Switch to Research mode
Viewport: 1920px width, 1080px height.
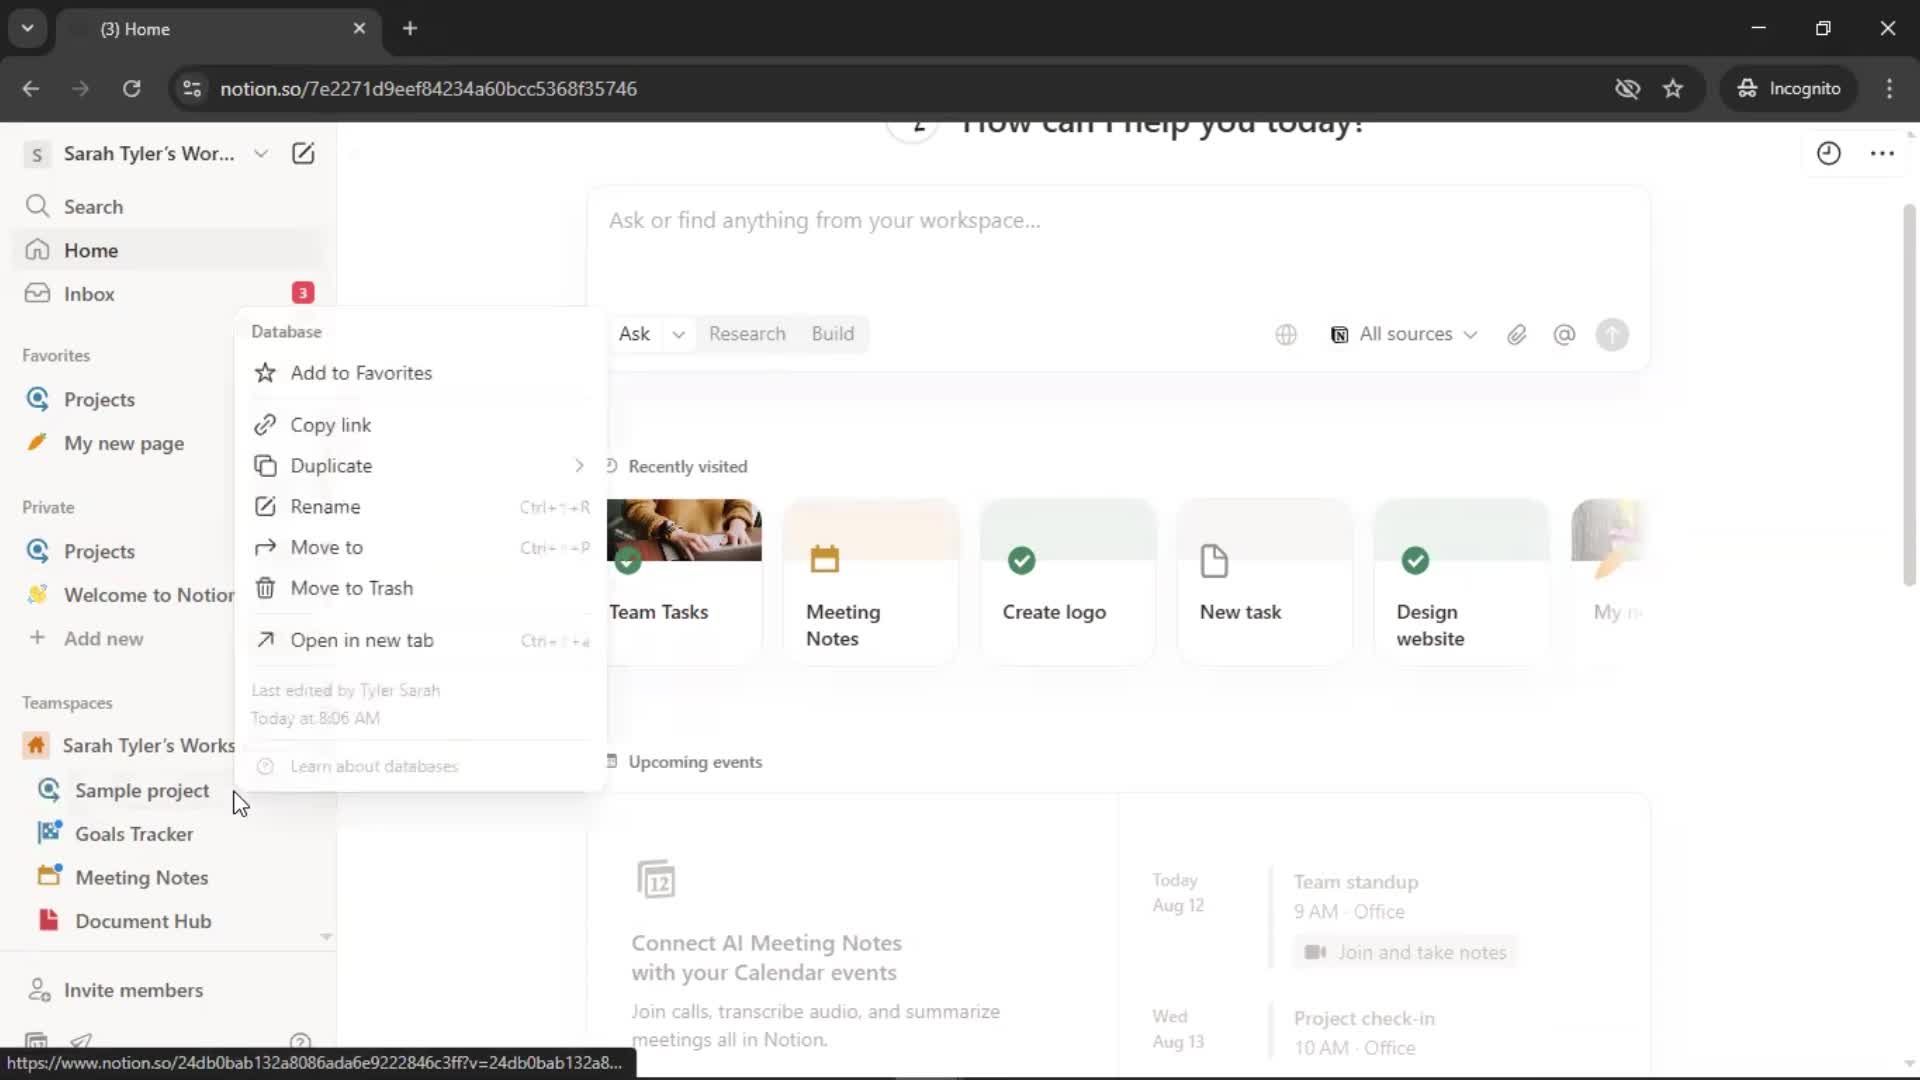point(747,334)
